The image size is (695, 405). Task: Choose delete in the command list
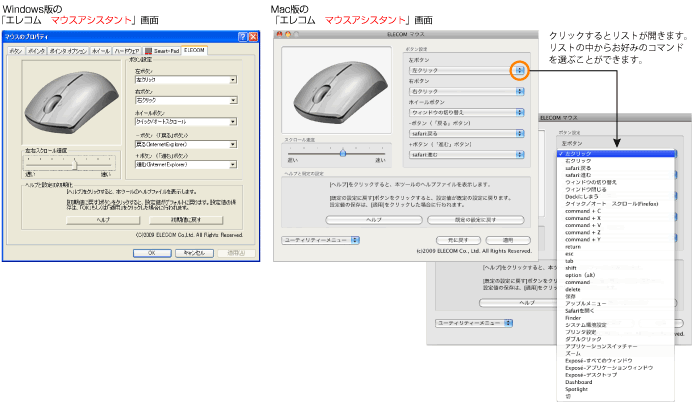tap(616, 289)
